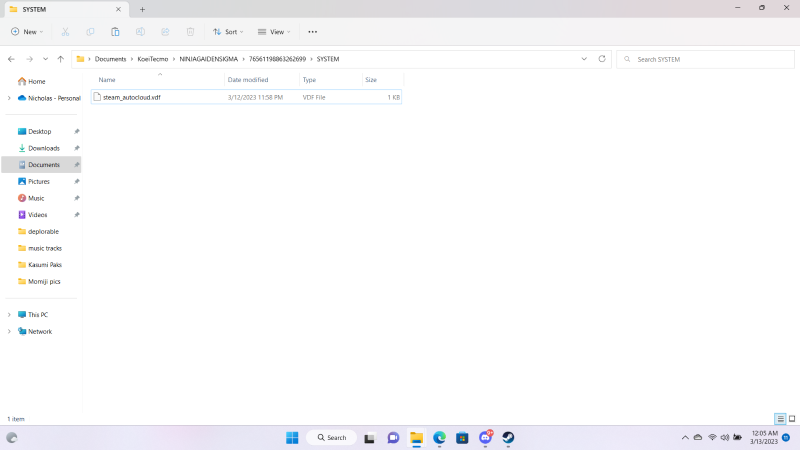Viewport: 800px width, 450px height.
Task: Select 76561198863262699 breadcrumb folder
Action: coord(278,59)
